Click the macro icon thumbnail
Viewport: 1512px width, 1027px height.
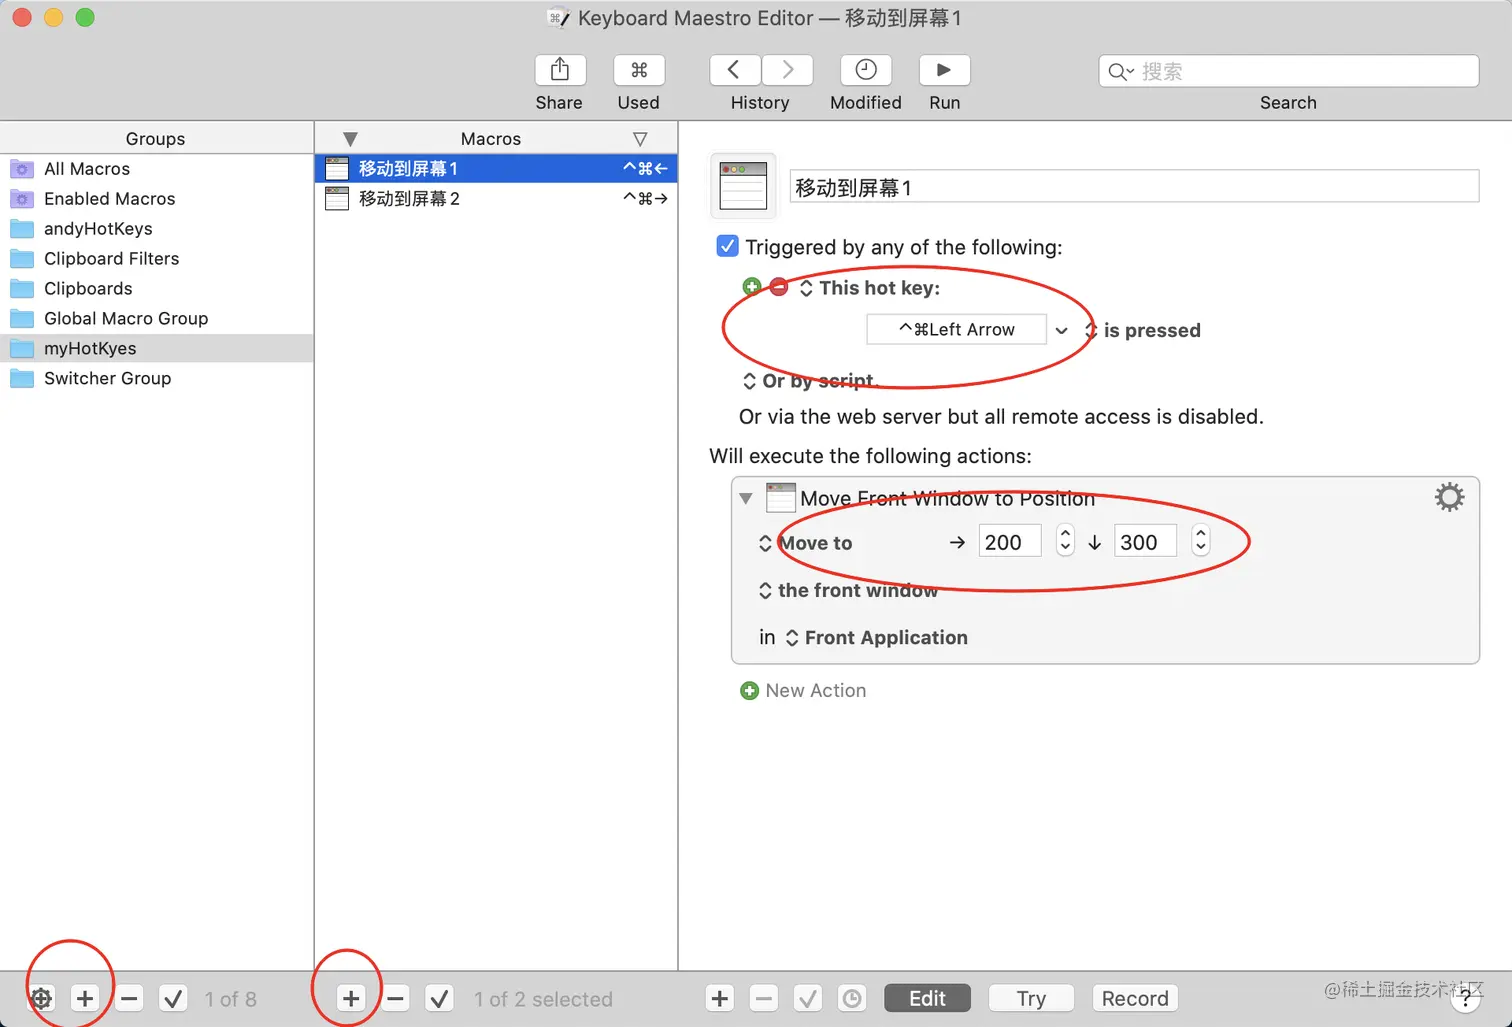(x=743, y=186)
